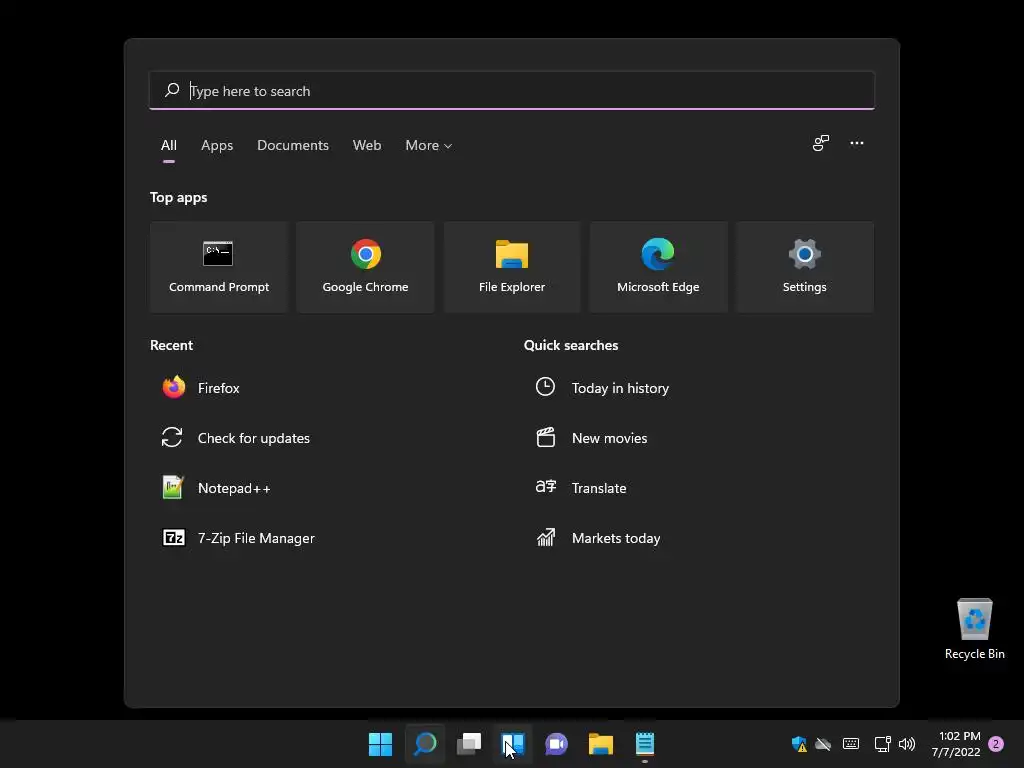Open the three-dot more options menu
Viewport: 1024px width, 768px height.
coord(857,143)
